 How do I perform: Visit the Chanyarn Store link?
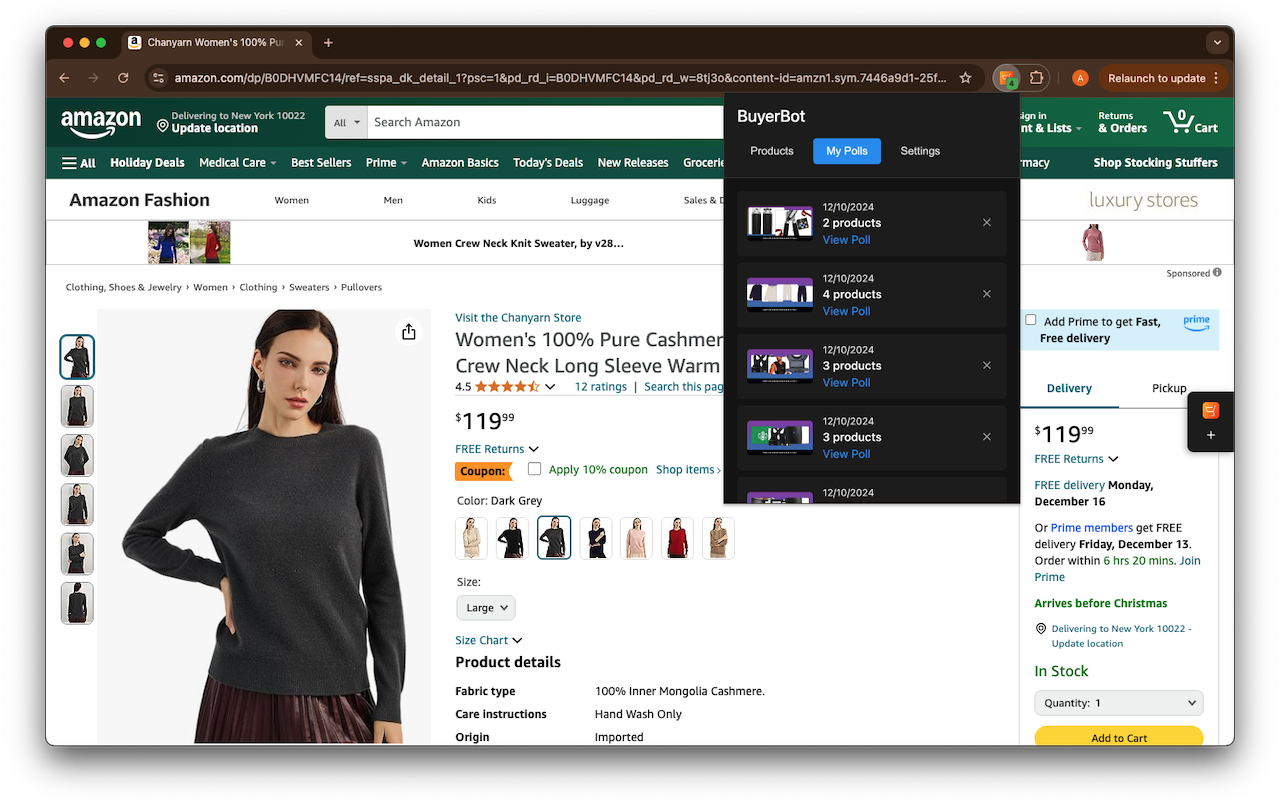point(518,318)
